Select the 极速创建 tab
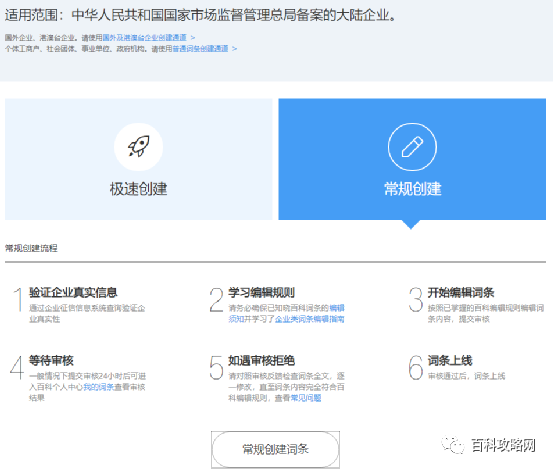This screenshot has width=553, height=470. (139, 159)
